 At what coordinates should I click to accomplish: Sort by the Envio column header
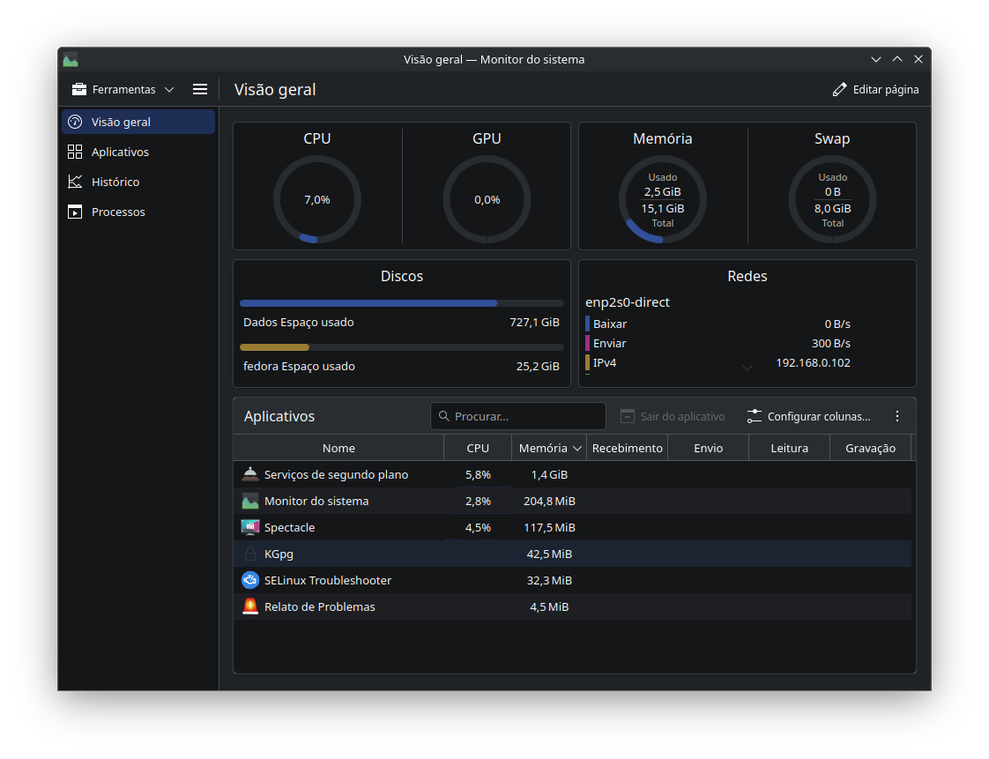708,448
